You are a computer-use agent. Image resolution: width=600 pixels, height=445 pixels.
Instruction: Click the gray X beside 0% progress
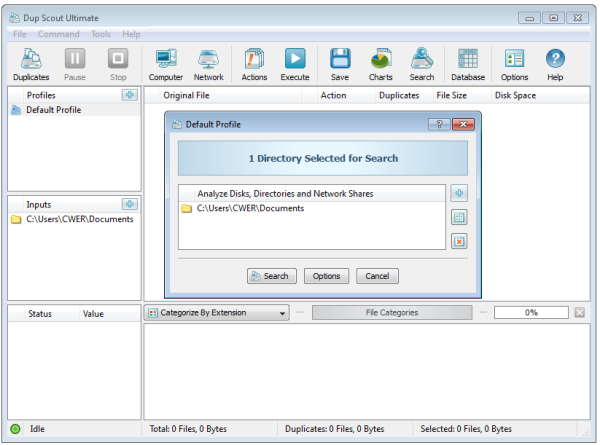click(579, 313)
